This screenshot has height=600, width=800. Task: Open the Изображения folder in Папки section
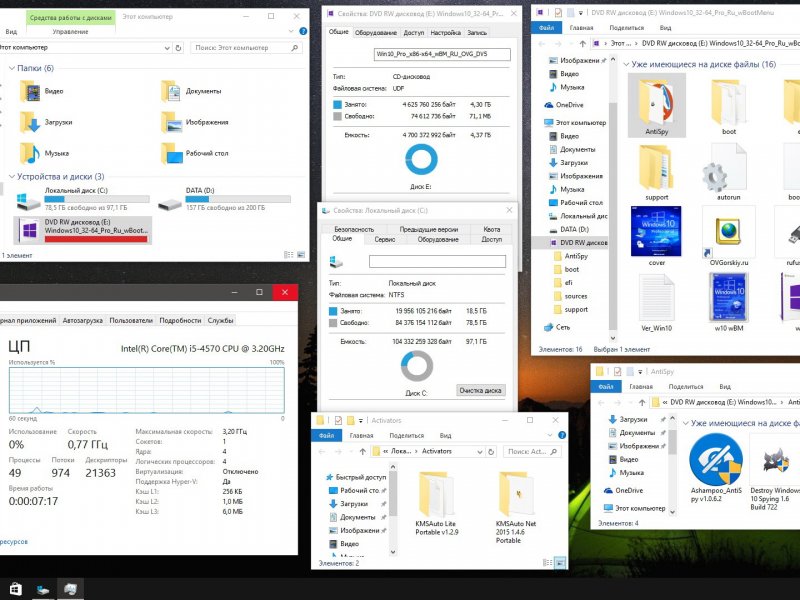(x=194, y=122)
